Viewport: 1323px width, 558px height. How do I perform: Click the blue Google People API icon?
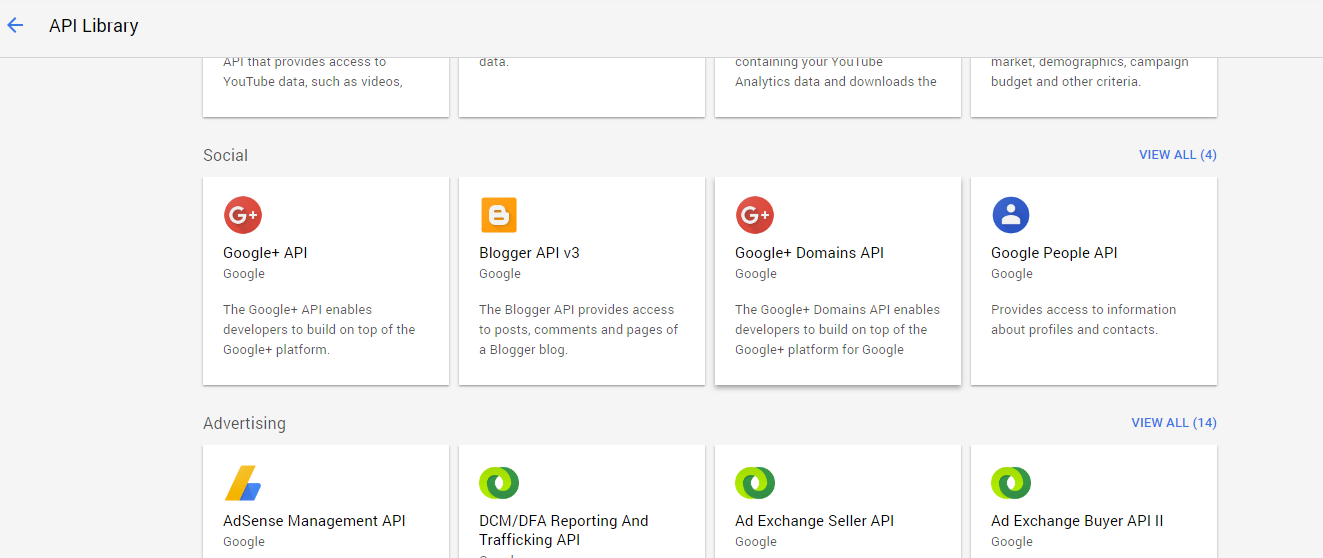1010,215
